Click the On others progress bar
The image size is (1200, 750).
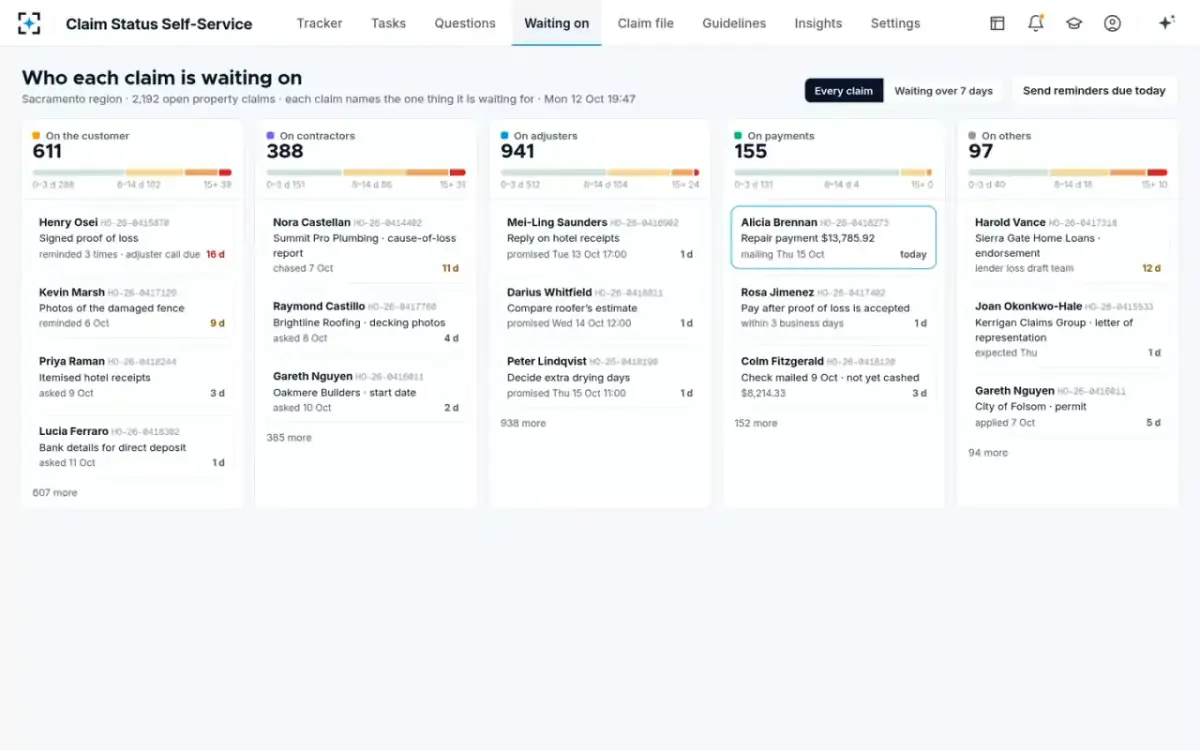point(1068,172)
